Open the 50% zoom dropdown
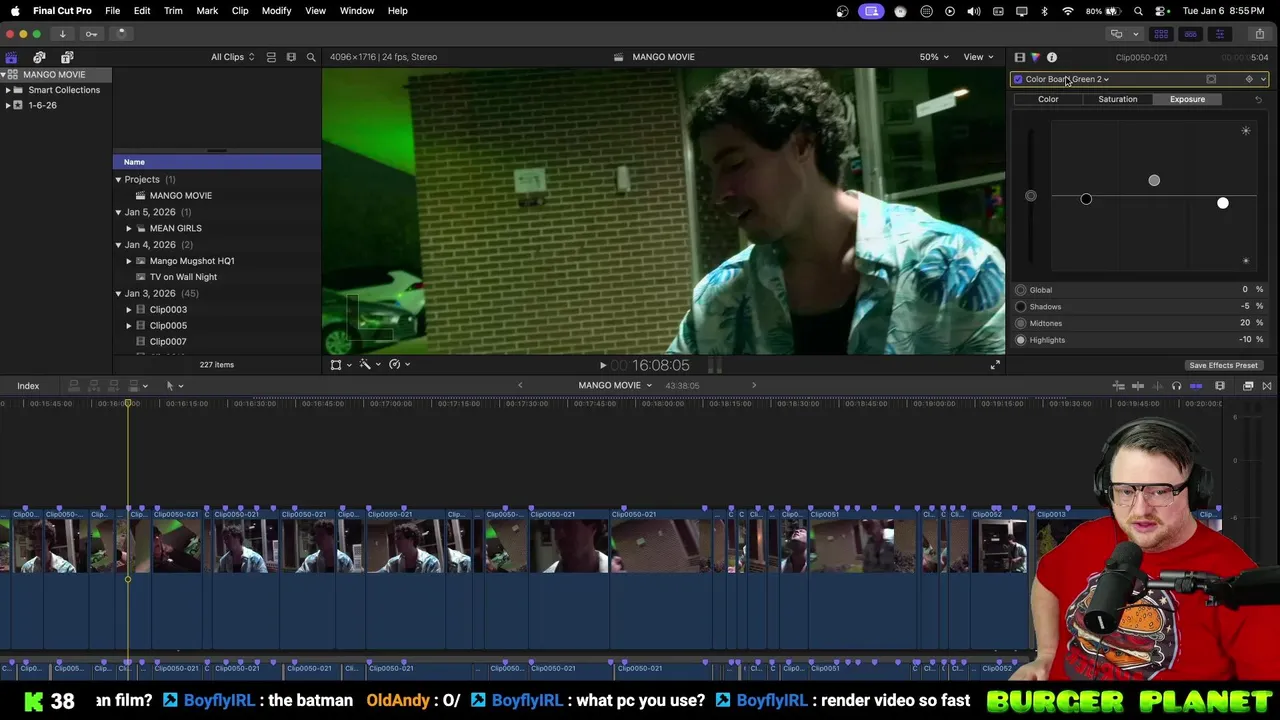 (934, 57)
